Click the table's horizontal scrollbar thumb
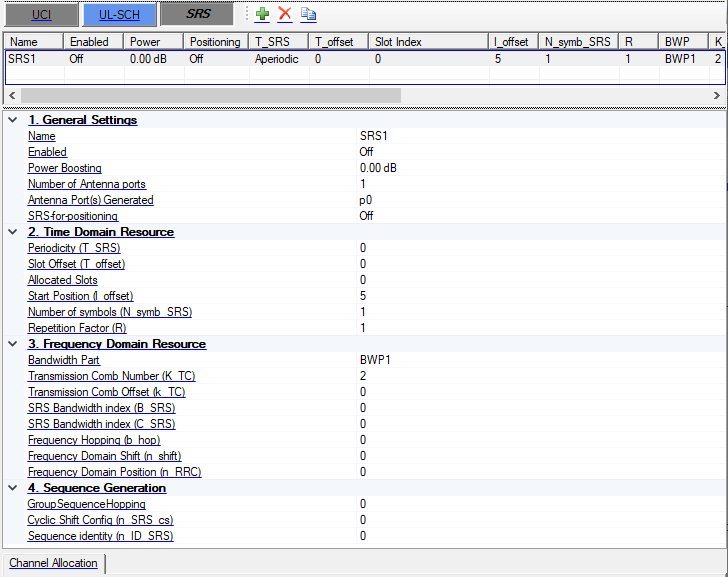The width and height of the screenshot is (728, 577). click(x=210, y=95)
